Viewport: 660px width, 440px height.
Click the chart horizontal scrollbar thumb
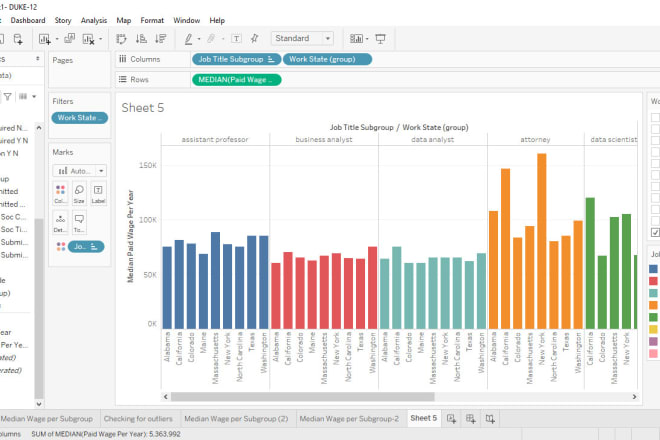[302, 397]
